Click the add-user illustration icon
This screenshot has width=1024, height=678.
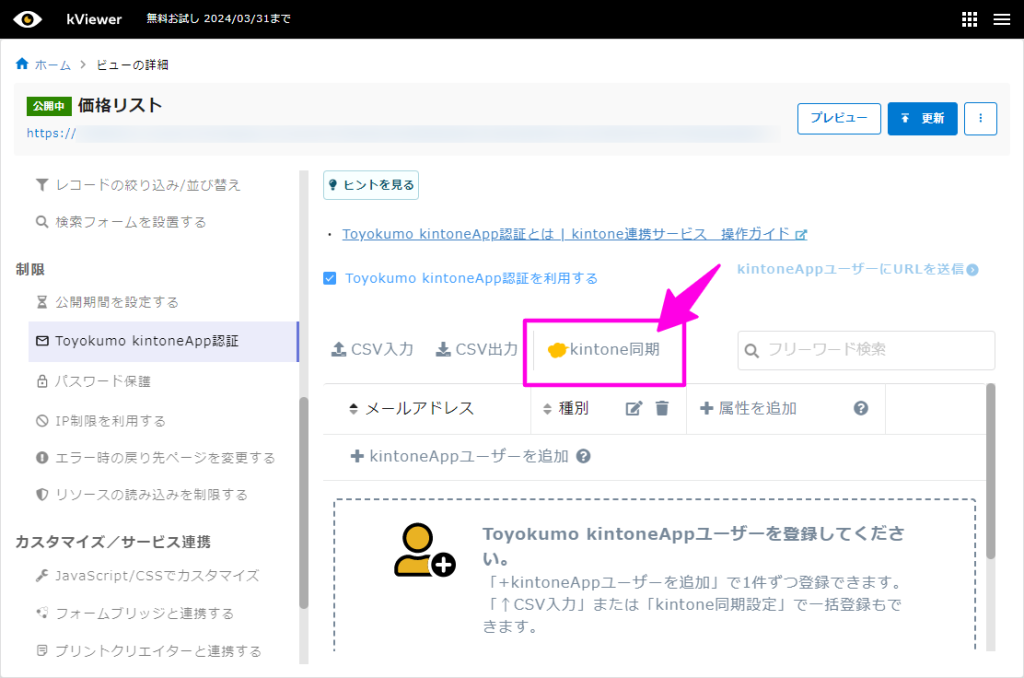(424, 550)
